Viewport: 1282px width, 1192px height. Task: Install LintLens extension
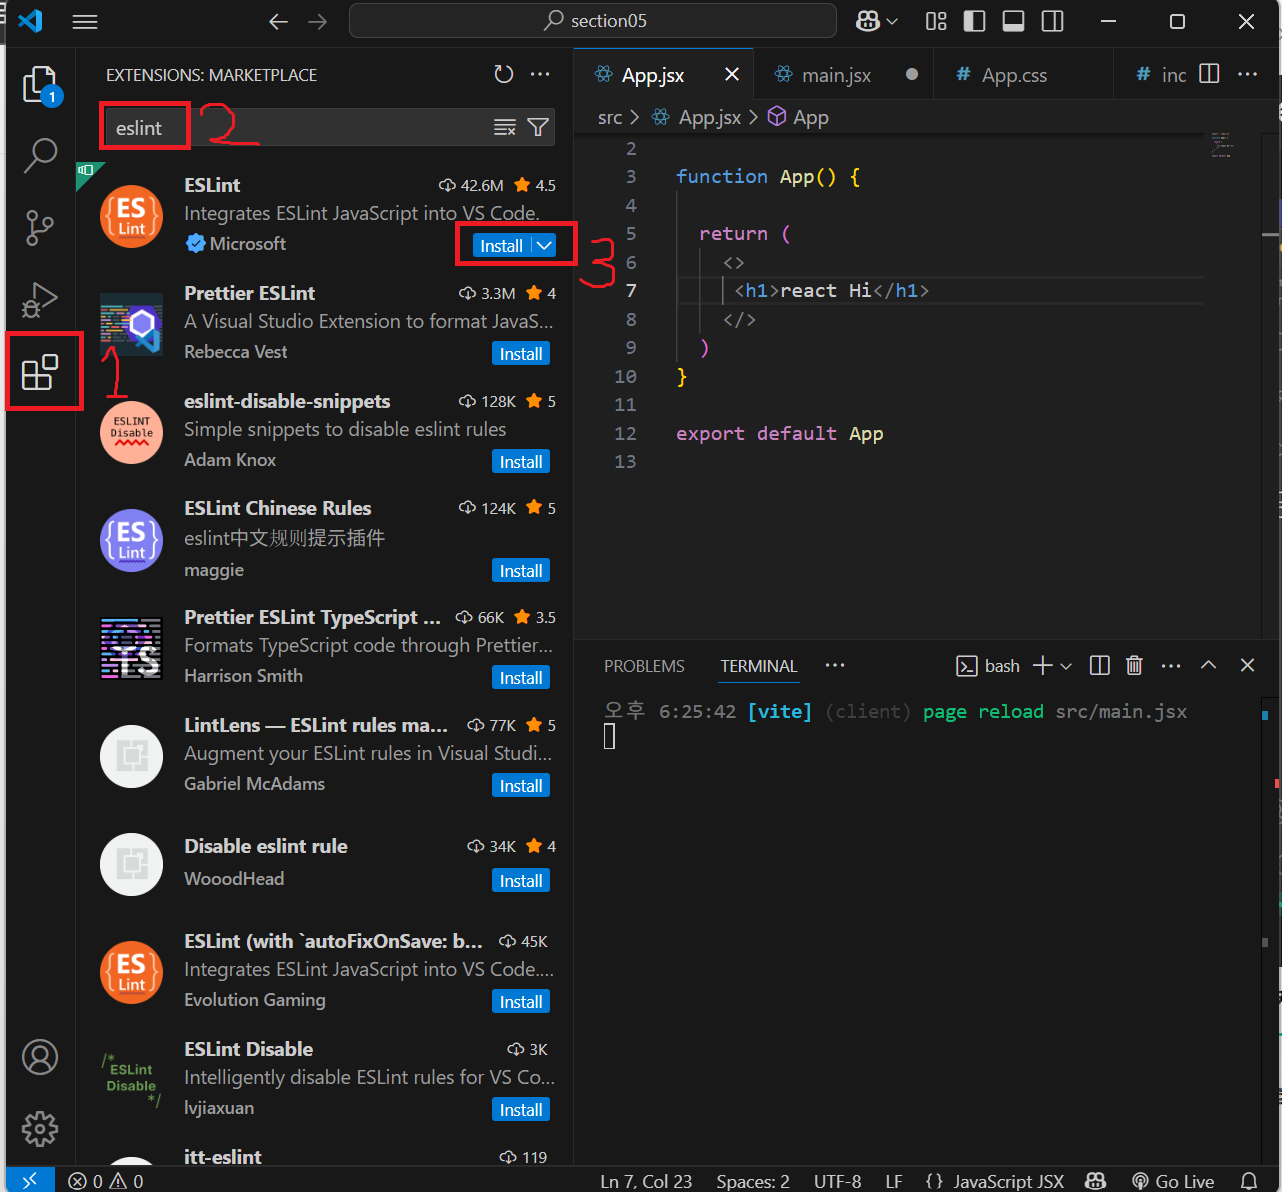click(x=521, y=786)
